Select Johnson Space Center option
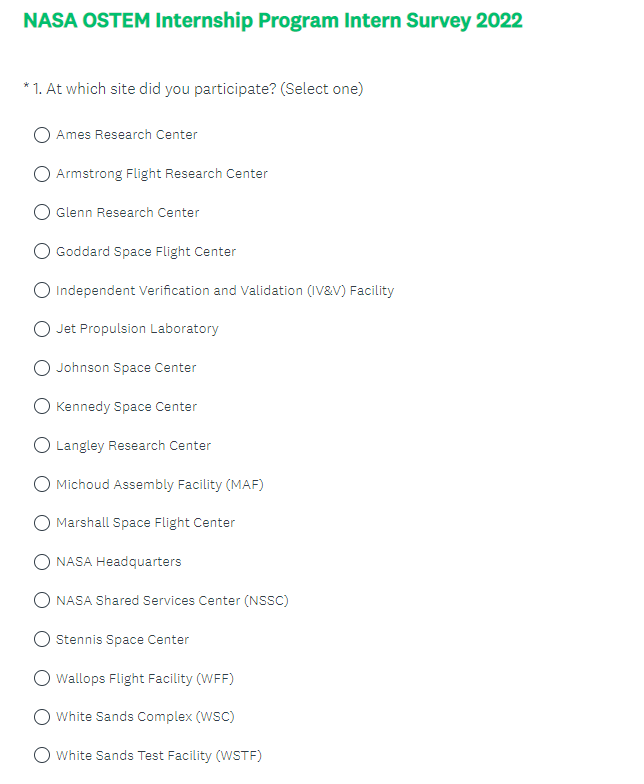The height and width of the screenshot is (784, 644). (42, 368)
